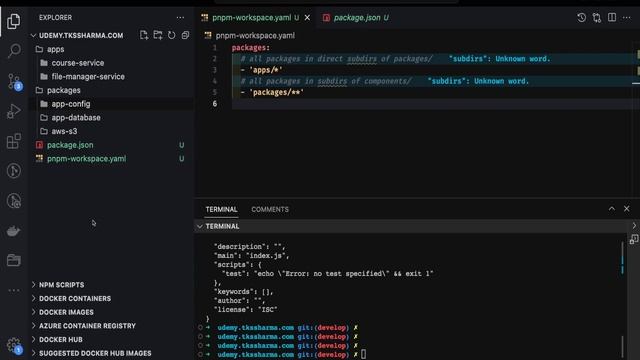Expand the AZURE CONTAINER REGISTRY section
This screenshot has height=360, width=640.
[87, 326]
